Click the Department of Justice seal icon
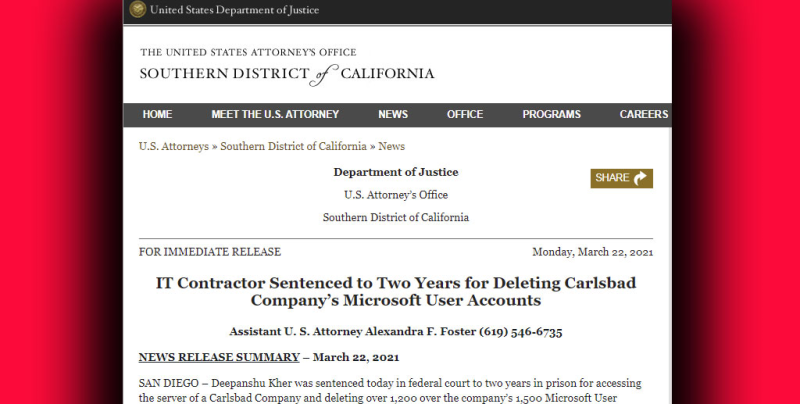The height and width of the screenshot is (404, 800). tap(137, 10)
